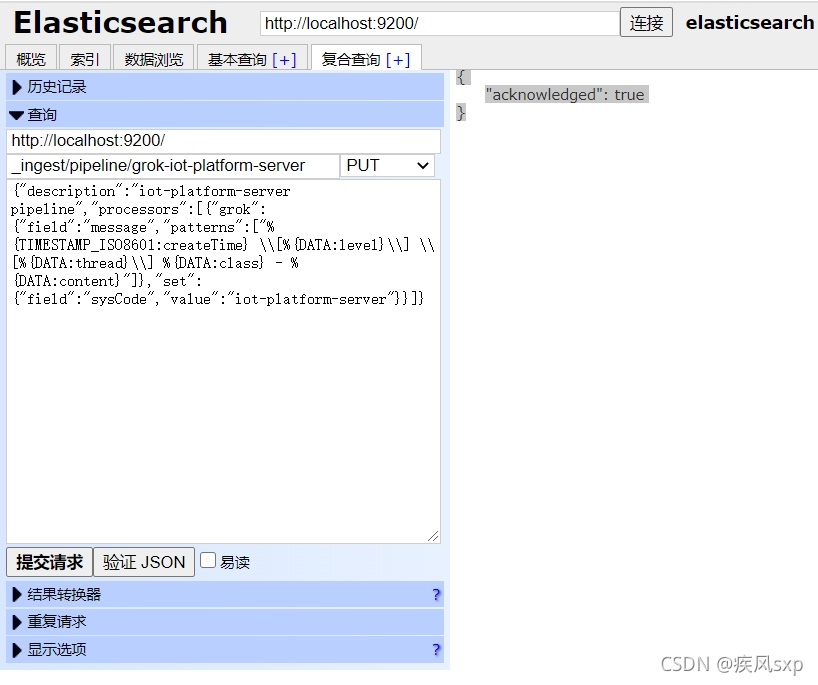Click the elasticsearch cluster name label
818x685 pixels.
(x=750, y=23)
